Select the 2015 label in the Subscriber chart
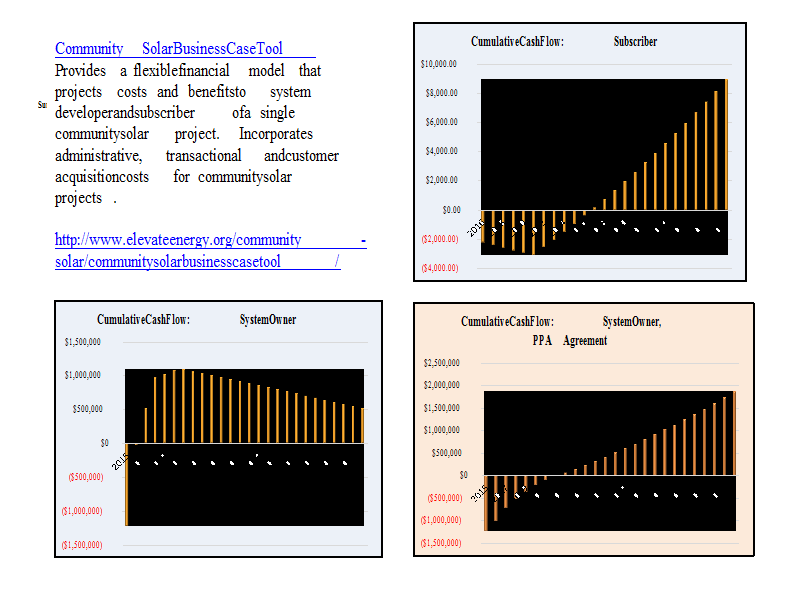This screenshot has height=600, width=800. click(475, 227)
